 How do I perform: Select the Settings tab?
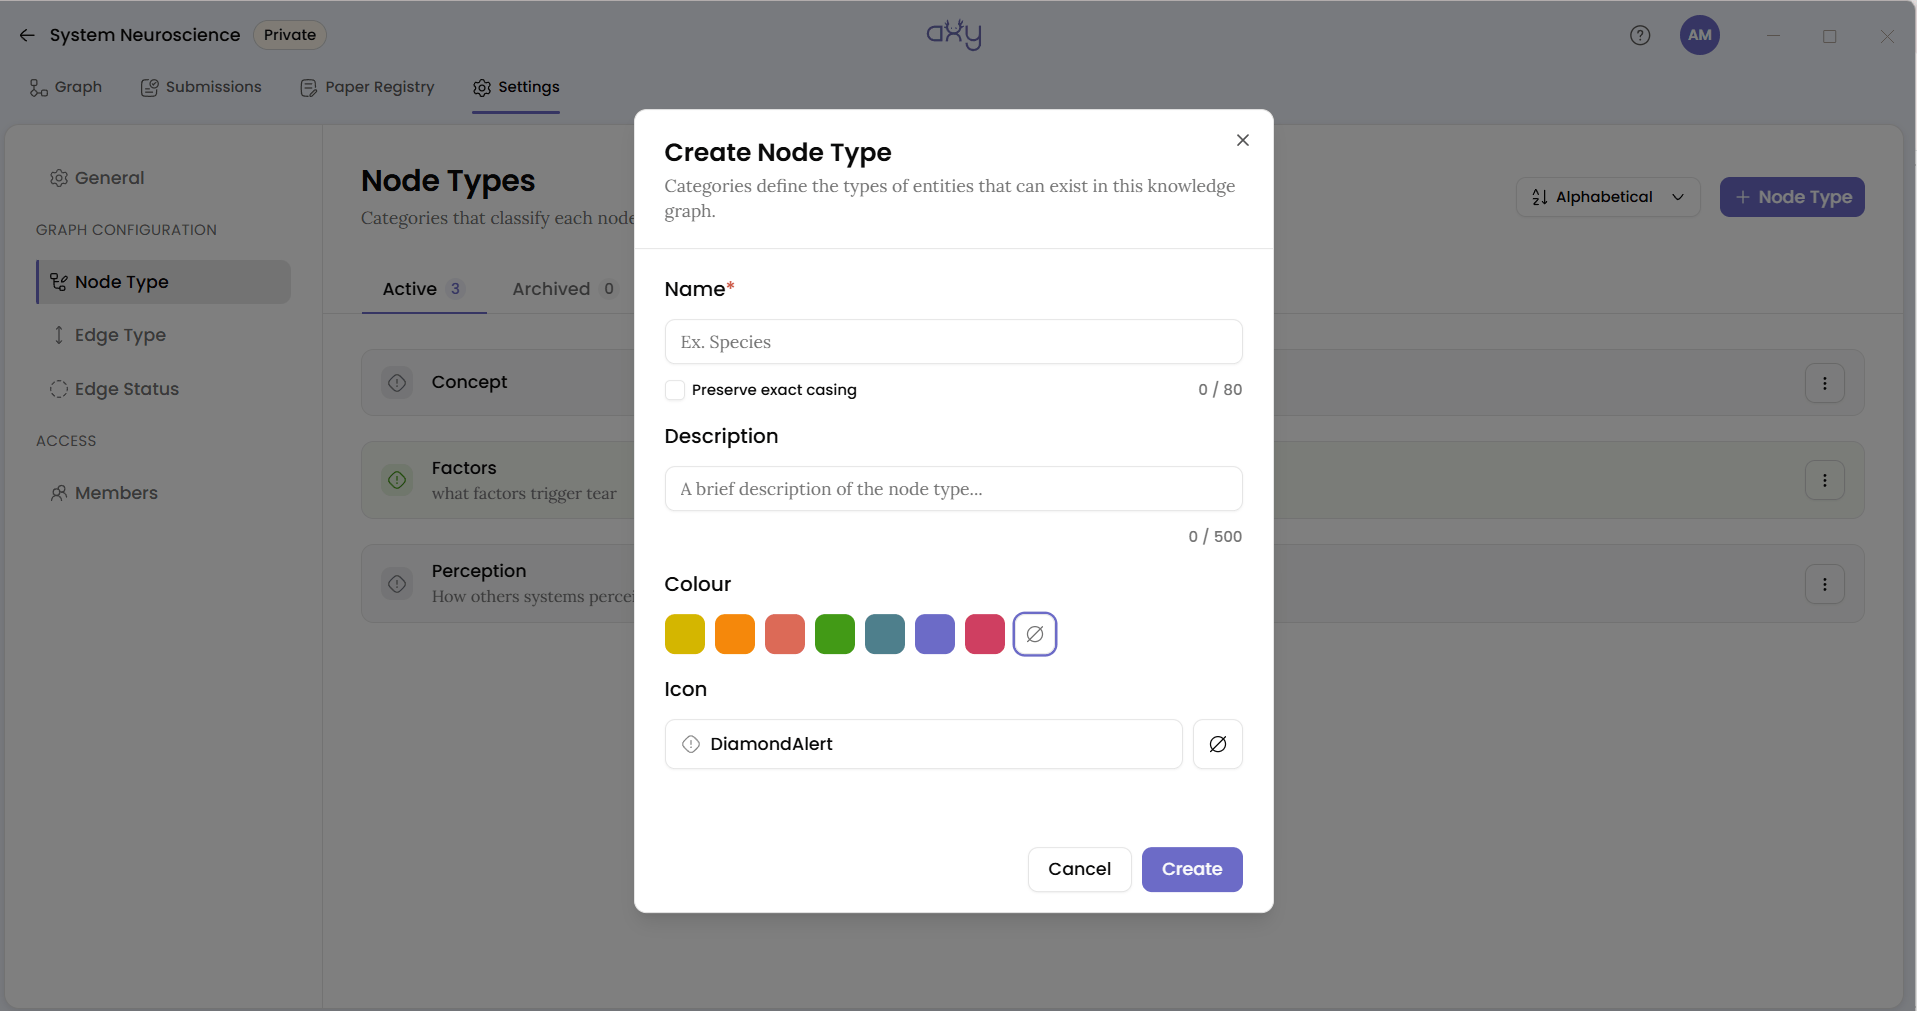coord(516,87)
